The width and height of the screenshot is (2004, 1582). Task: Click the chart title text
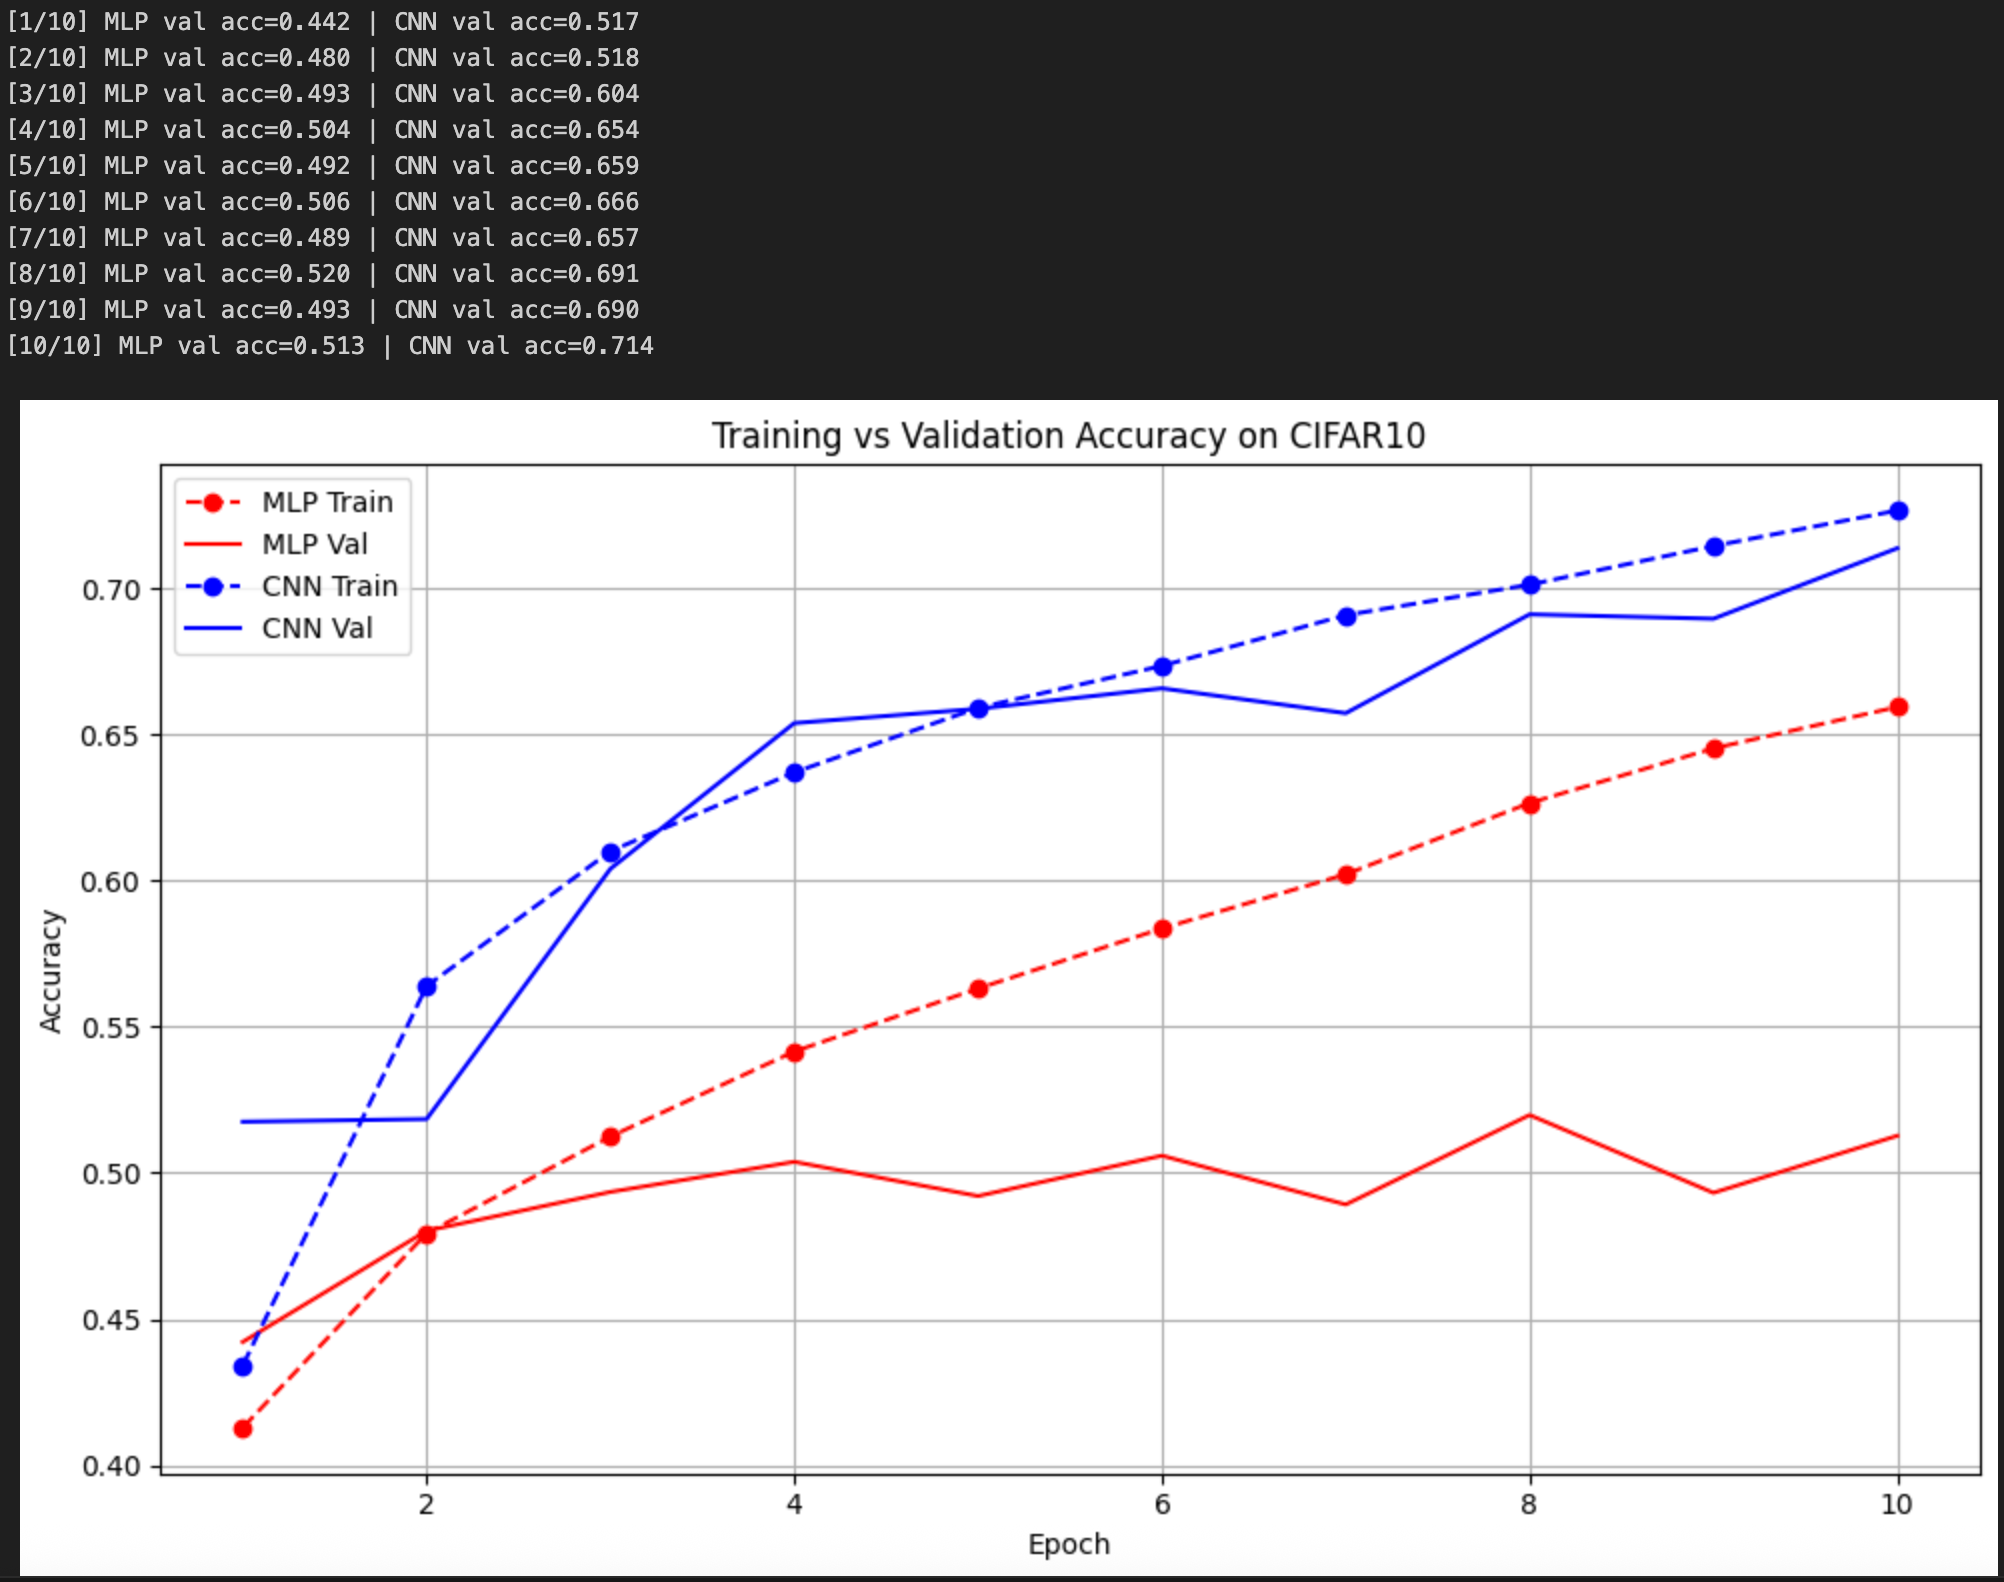click(x=1068, y=436)
